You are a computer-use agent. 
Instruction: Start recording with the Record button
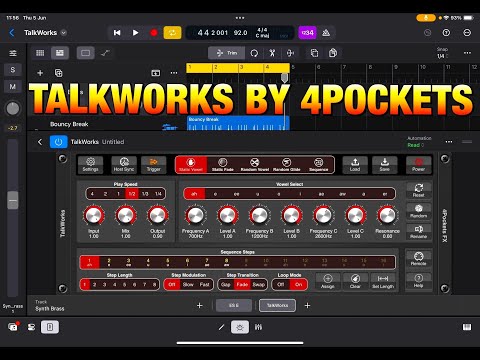coord(154,33)
